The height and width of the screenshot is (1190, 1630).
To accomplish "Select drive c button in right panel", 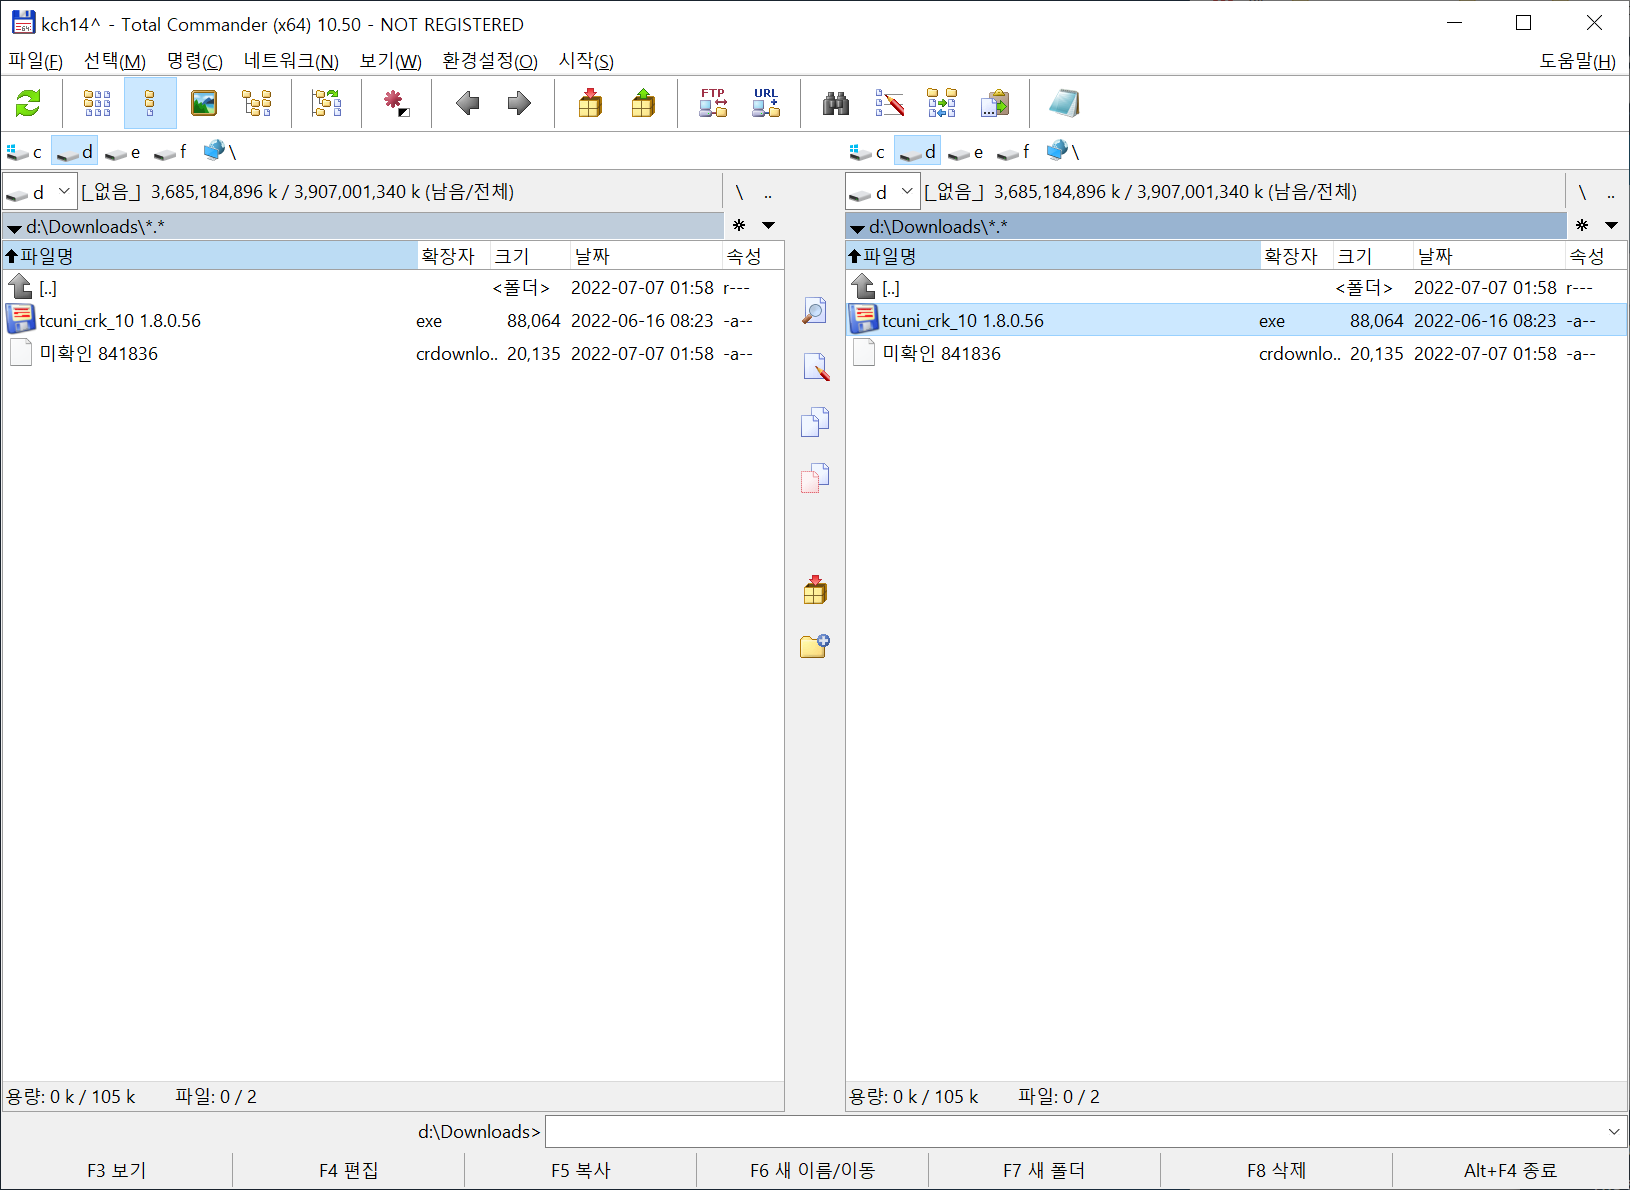I will (x=868, y=152).
